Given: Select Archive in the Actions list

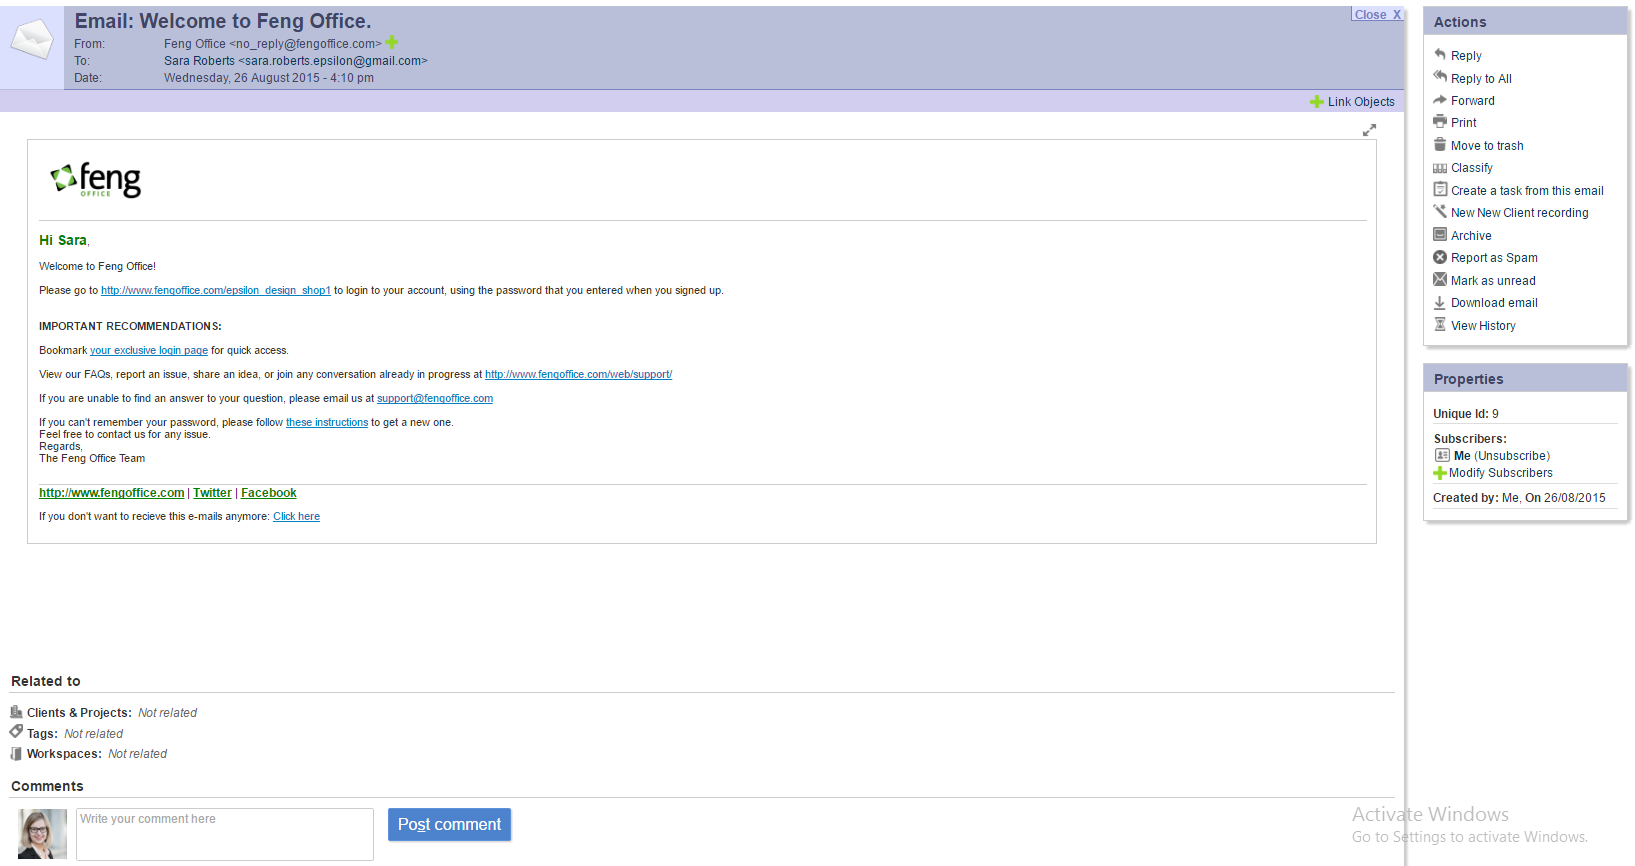Looking at the screenshot, I should click(x=1470, y=236).
